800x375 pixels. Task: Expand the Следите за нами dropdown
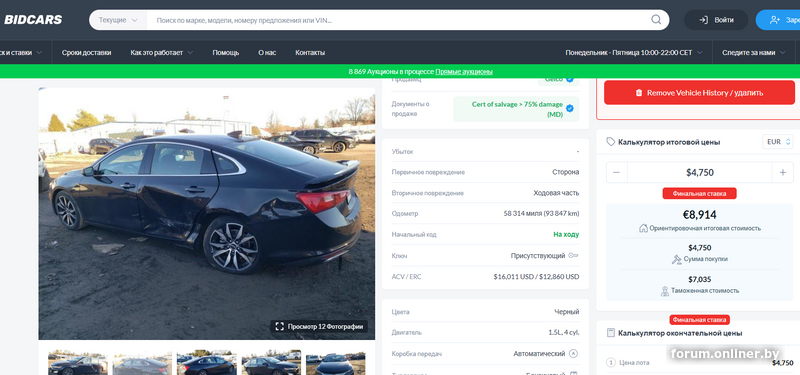(x=753, y=53)
